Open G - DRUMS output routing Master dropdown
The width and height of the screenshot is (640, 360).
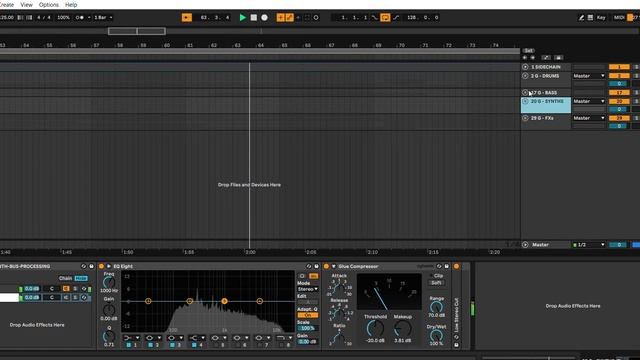[x=589, y=76]
